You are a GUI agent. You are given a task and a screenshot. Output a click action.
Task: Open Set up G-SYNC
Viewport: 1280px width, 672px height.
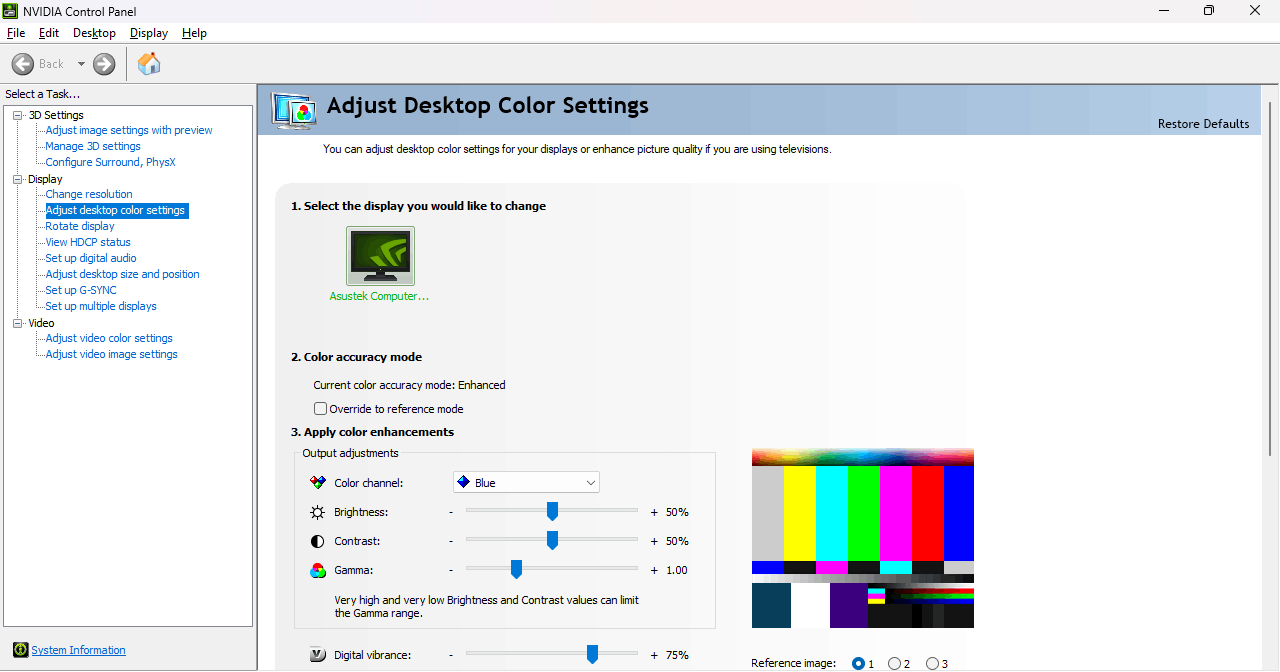click(x=81, y=290)
